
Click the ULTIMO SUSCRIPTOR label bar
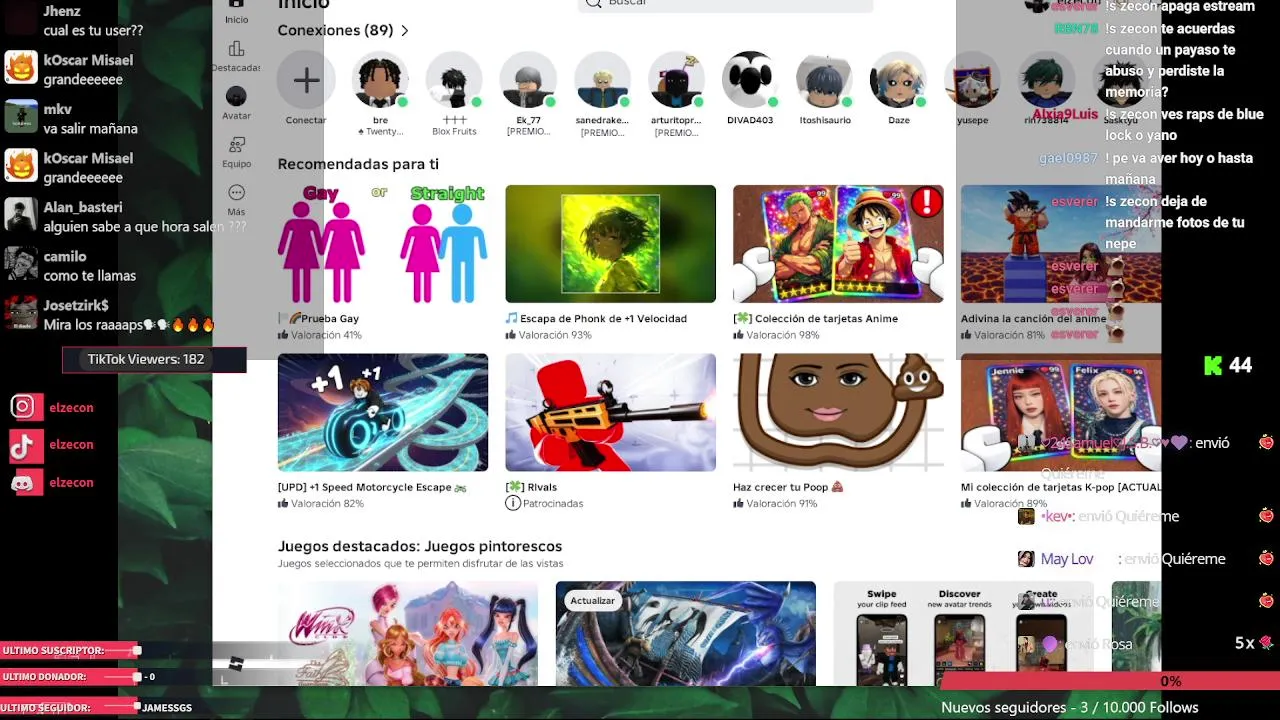point(70,651)
